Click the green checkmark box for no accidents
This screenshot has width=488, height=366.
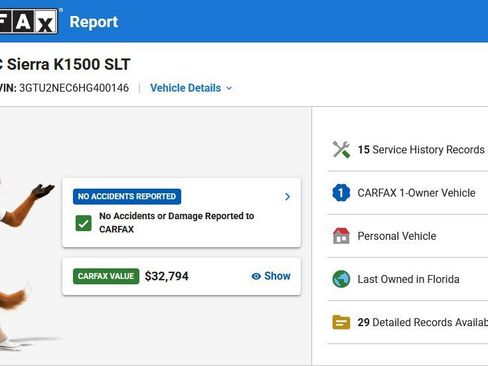pos(83,223)
